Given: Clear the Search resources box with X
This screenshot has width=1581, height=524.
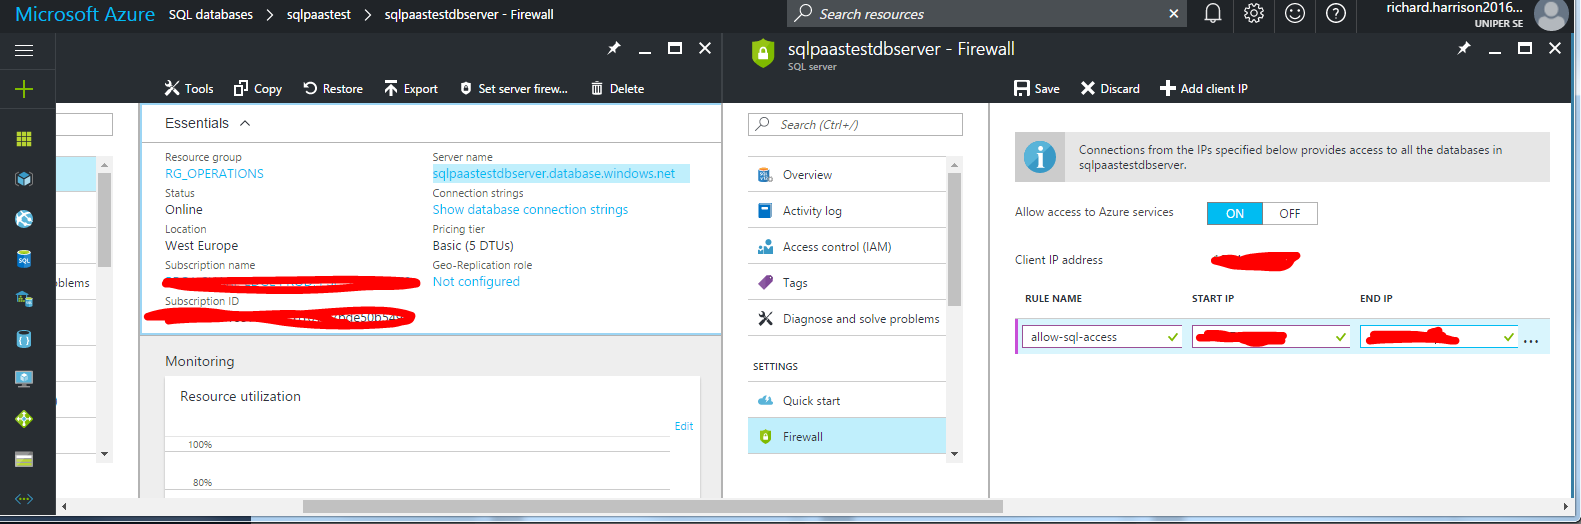Looking at the screenshot, I should point(1174,14).
